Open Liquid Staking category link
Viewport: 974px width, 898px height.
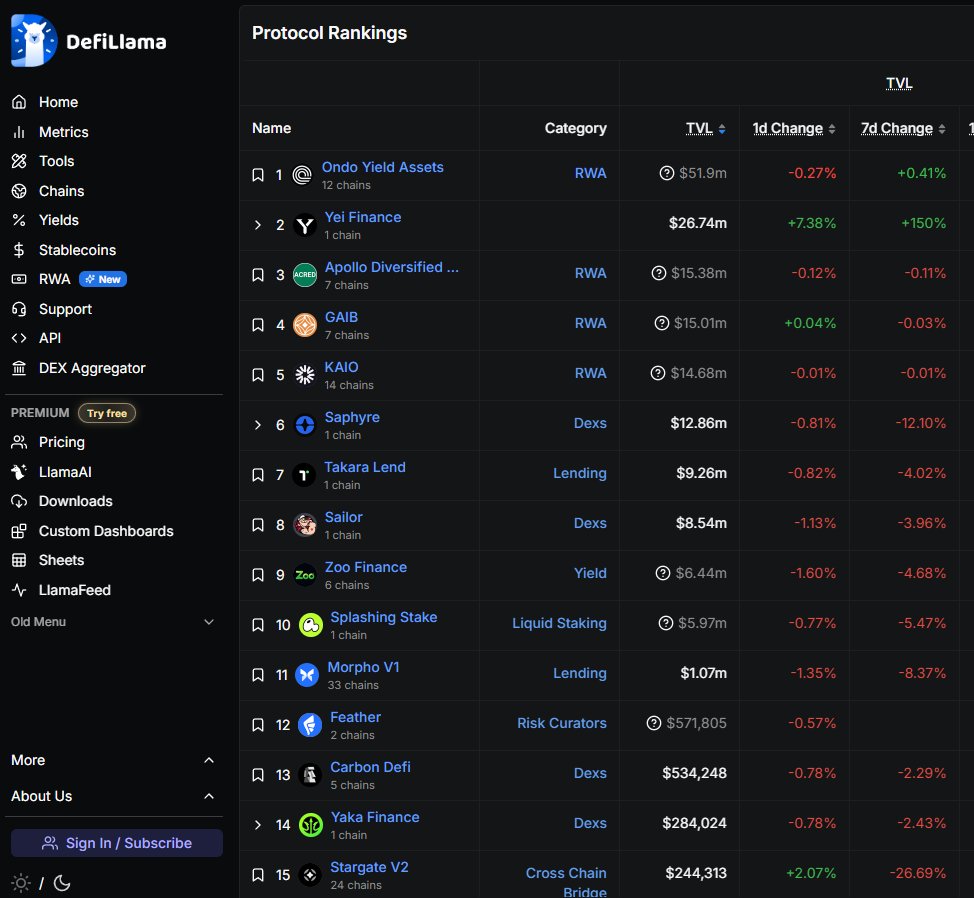point(559,623)
